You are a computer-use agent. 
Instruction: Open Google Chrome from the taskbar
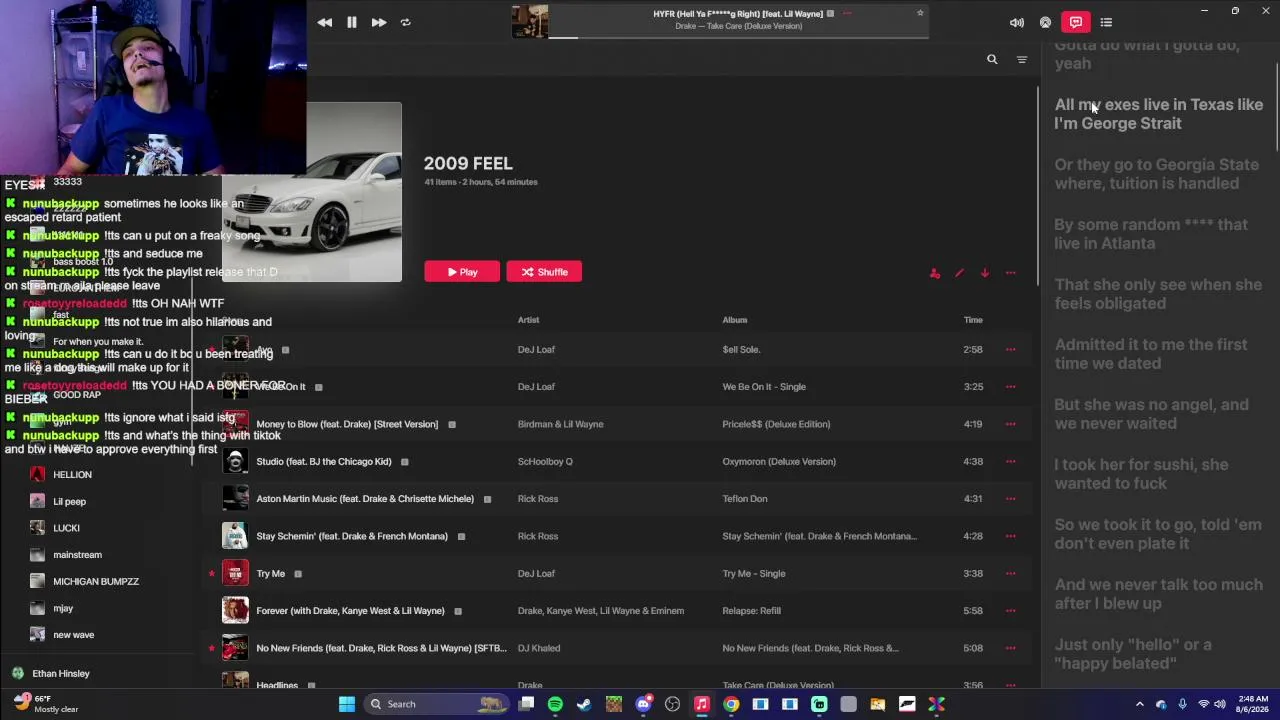point(731,704)
